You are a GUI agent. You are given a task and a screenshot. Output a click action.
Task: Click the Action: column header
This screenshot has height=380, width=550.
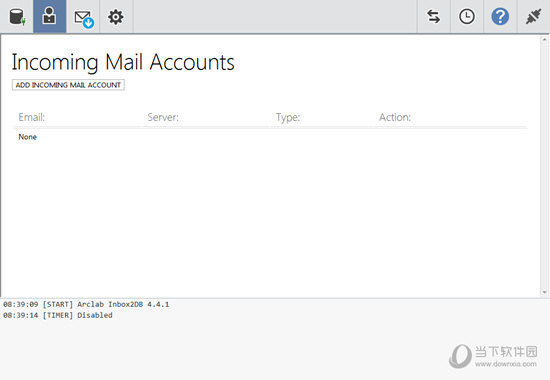pyautogui.click(x=395, y=117)
